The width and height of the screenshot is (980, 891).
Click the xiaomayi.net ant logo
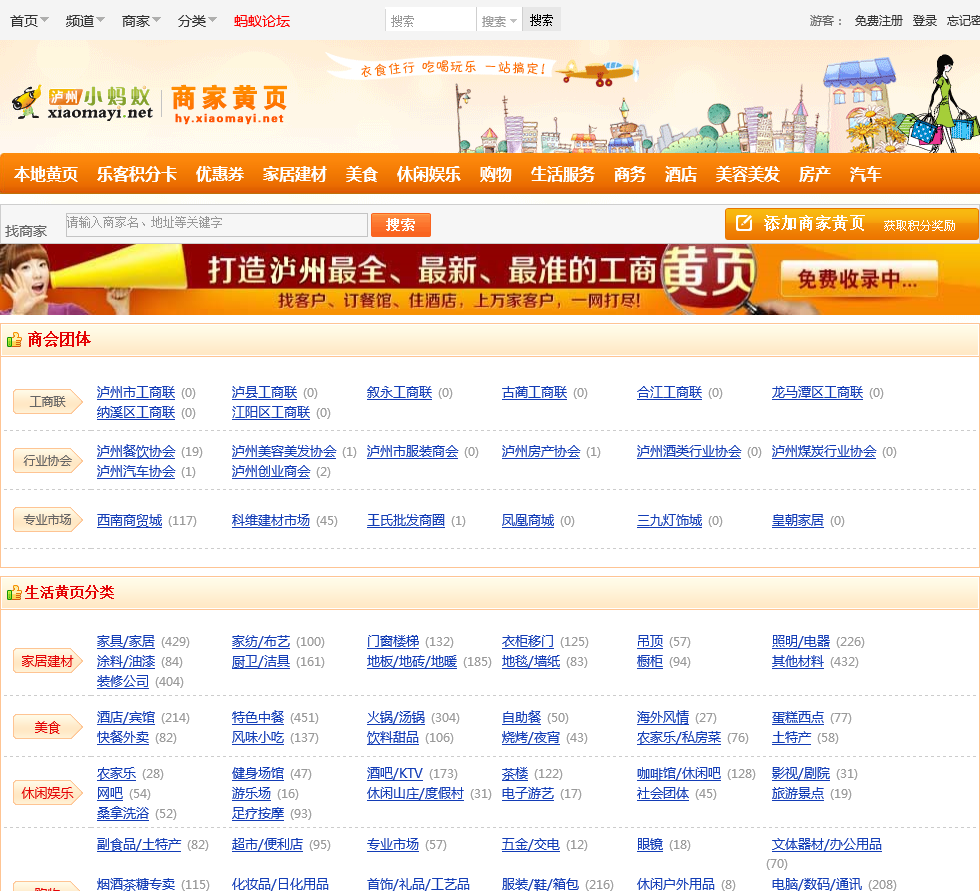click(83, 103)
